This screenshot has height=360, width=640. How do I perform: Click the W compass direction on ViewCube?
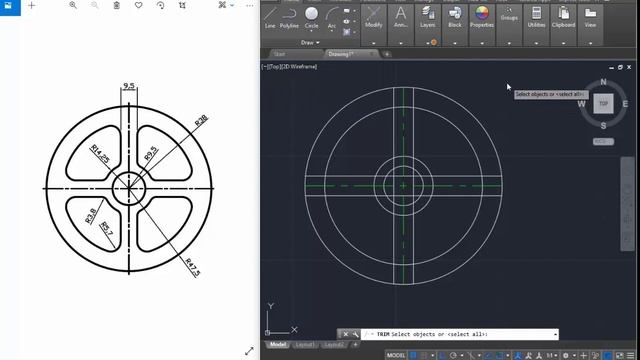point(582,104)
